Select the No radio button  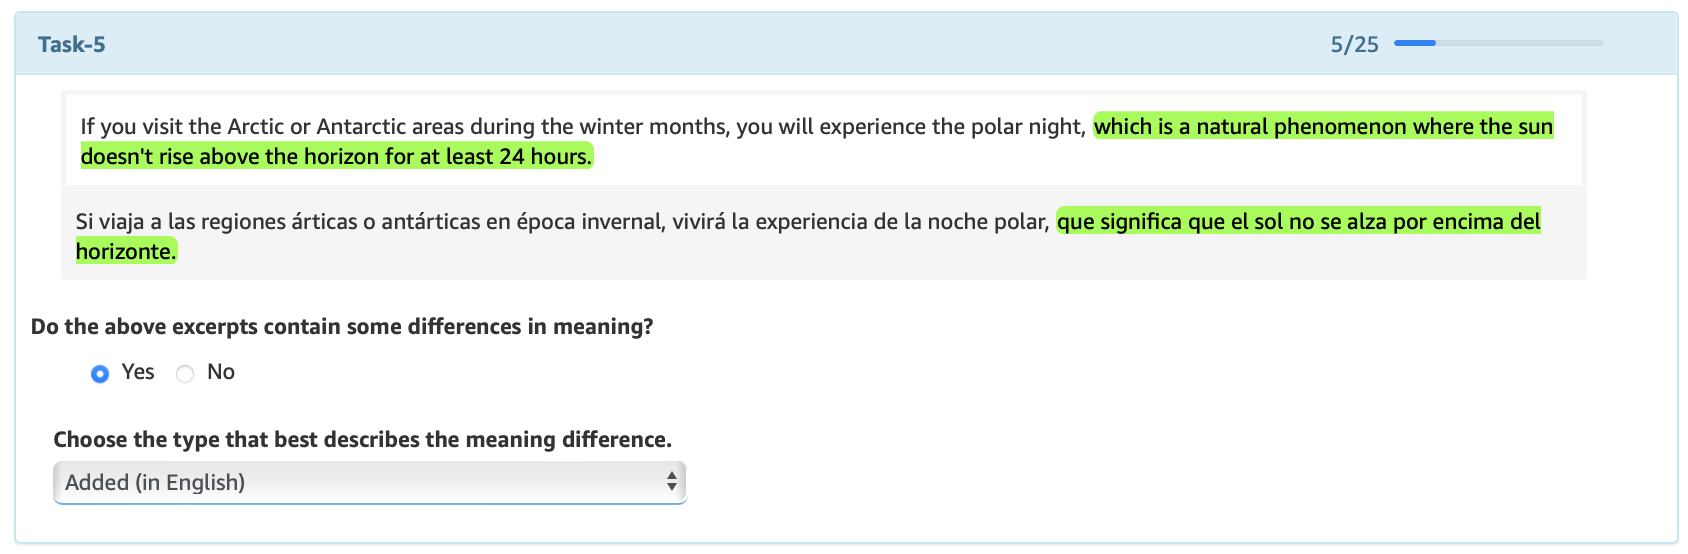coord(185,374)
